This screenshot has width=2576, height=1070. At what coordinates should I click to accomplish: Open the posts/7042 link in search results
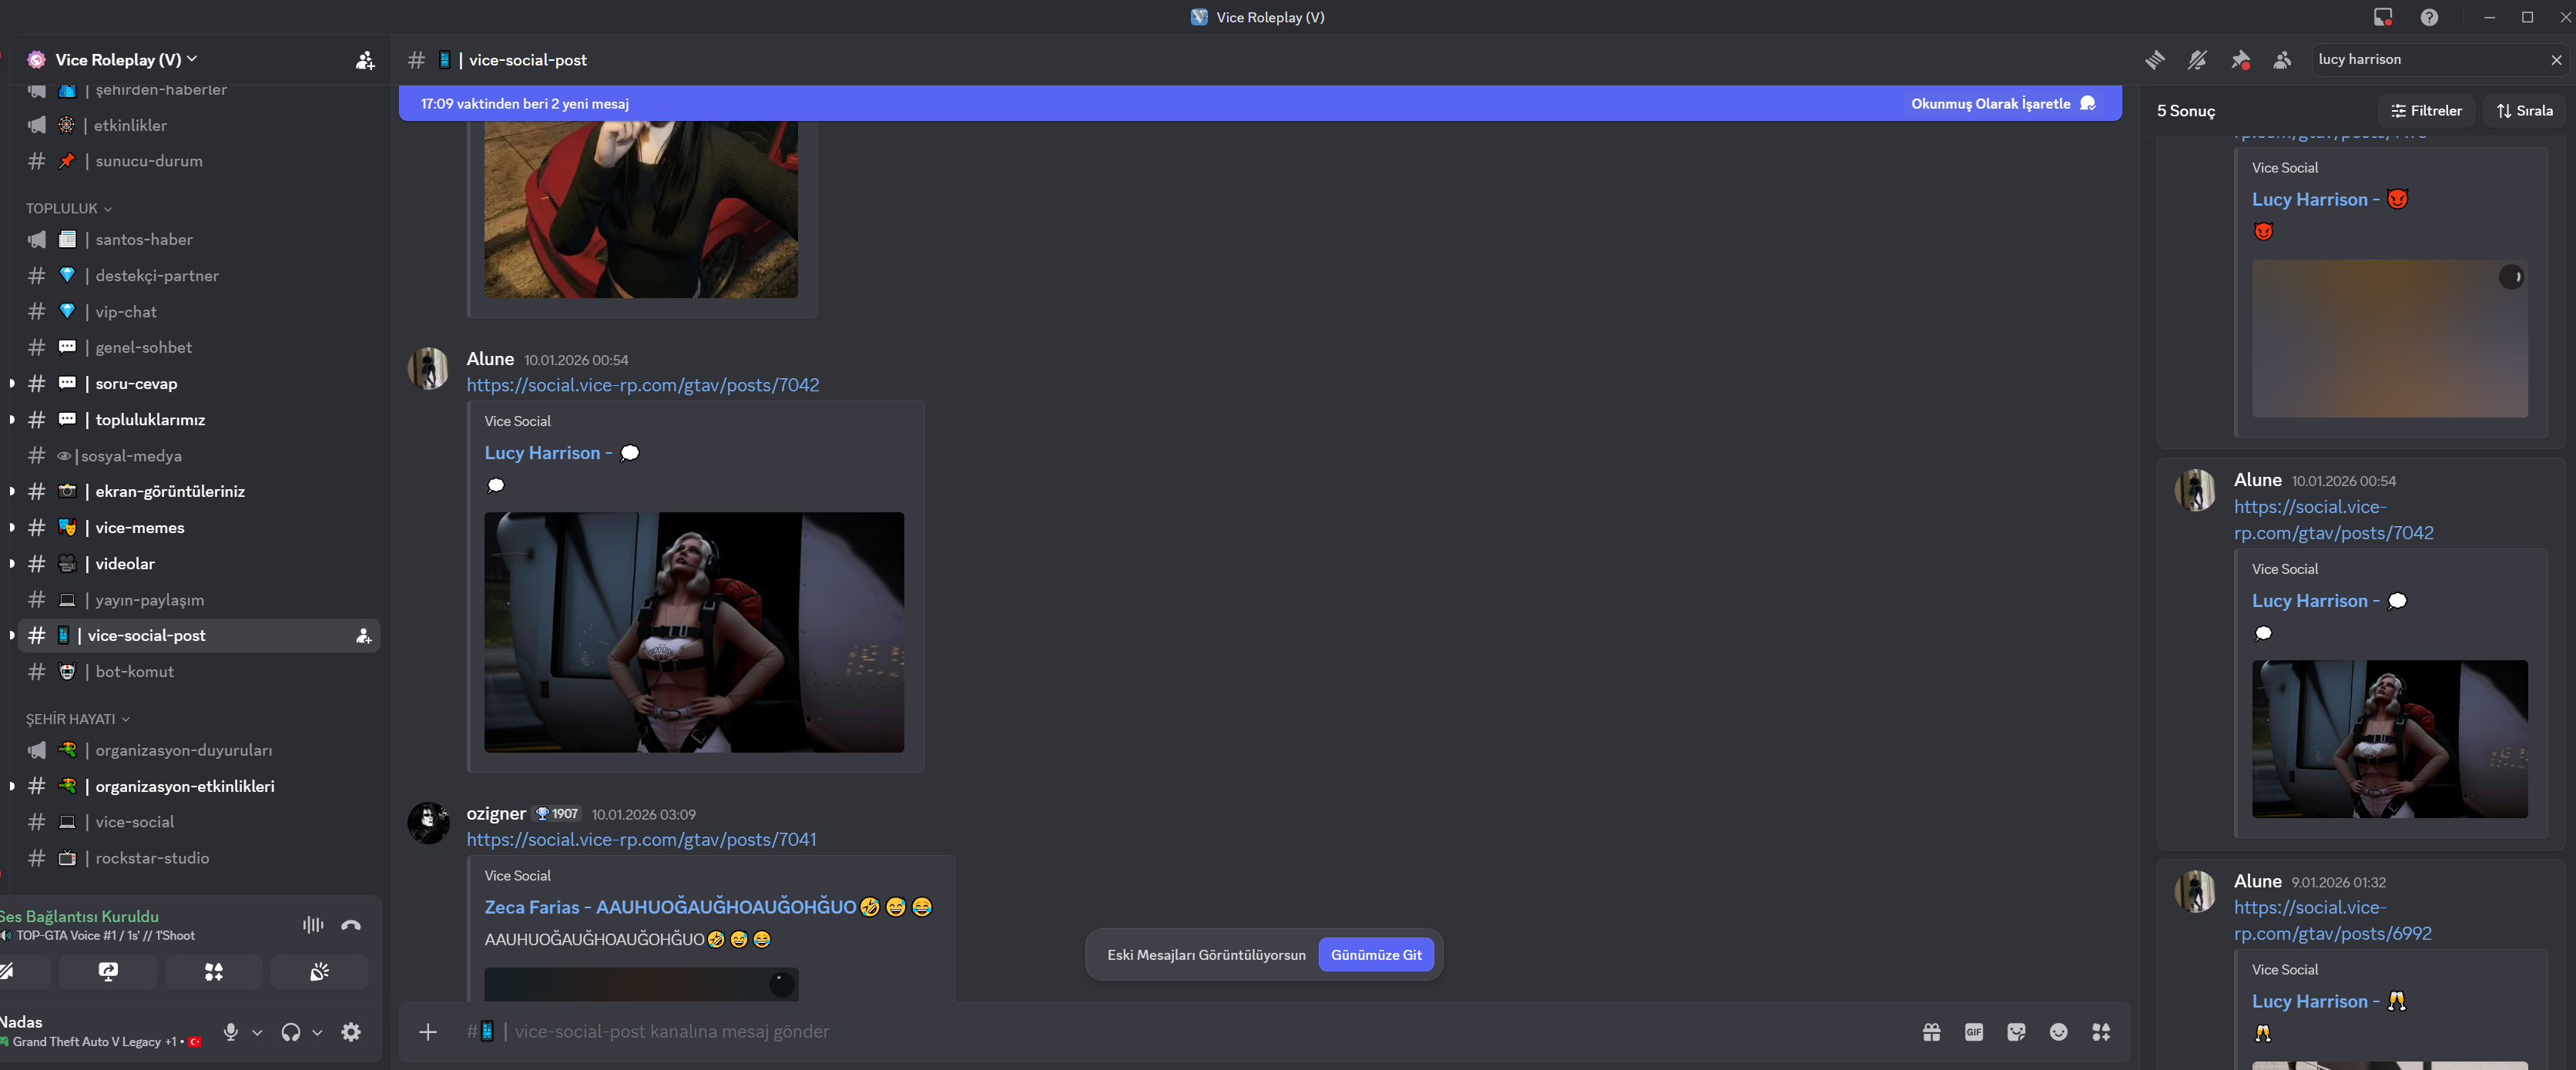(2334, 520)
